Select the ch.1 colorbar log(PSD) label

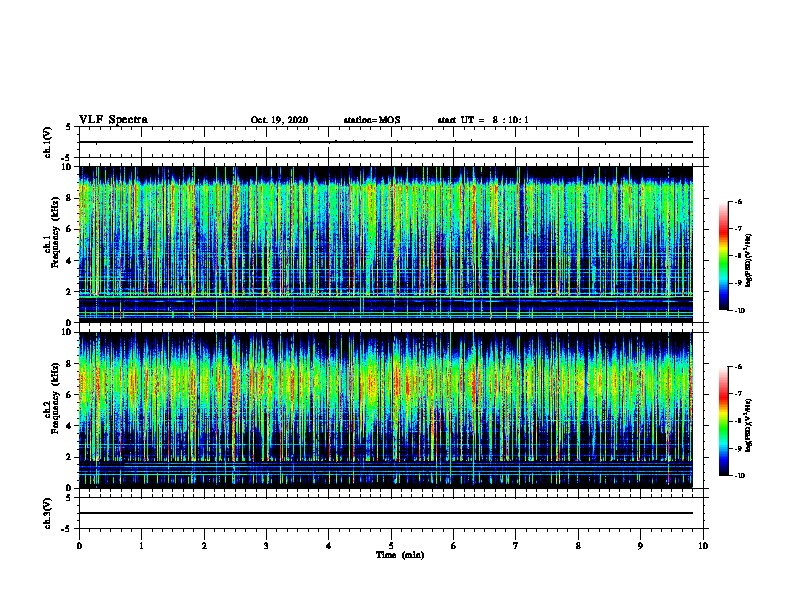[748, 260]
